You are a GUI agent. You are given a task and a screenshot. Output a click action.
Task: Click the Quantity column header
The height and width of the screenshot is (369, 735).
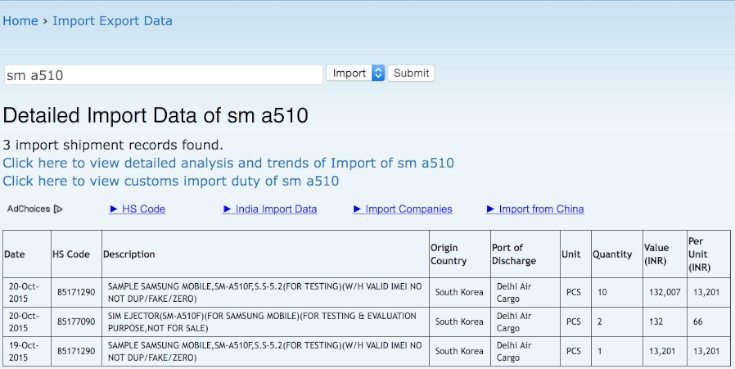[617, 254]
